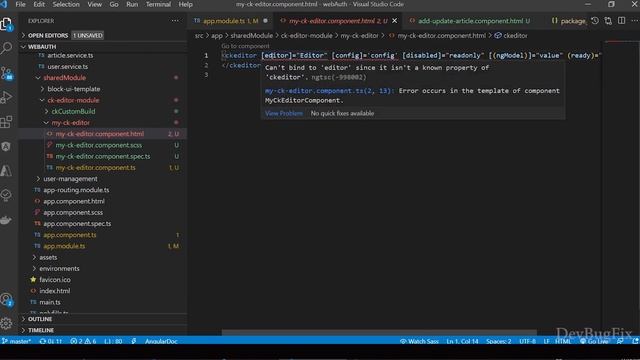This screenshot has width=640, height=360.
Task: Click Watch Sass in status bar
Action: coord(419,341)
